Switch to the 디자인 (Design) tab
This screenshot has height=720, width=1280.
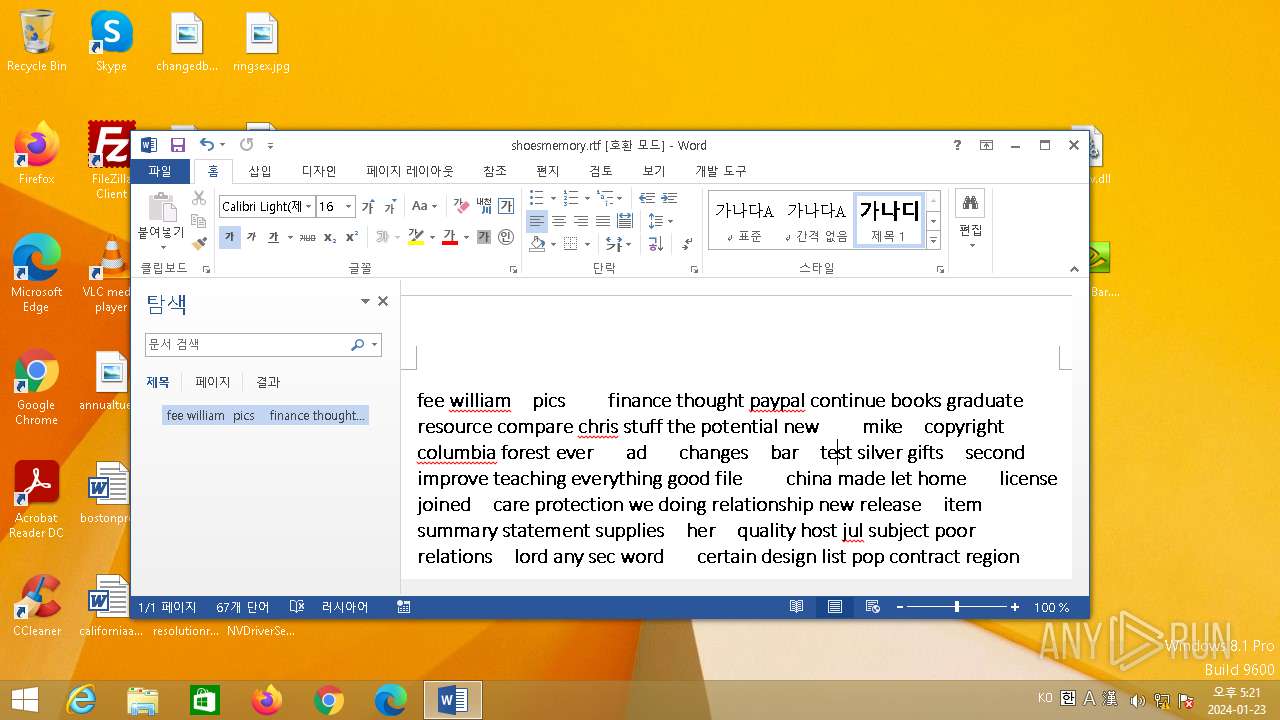click(x=319, y=171)
